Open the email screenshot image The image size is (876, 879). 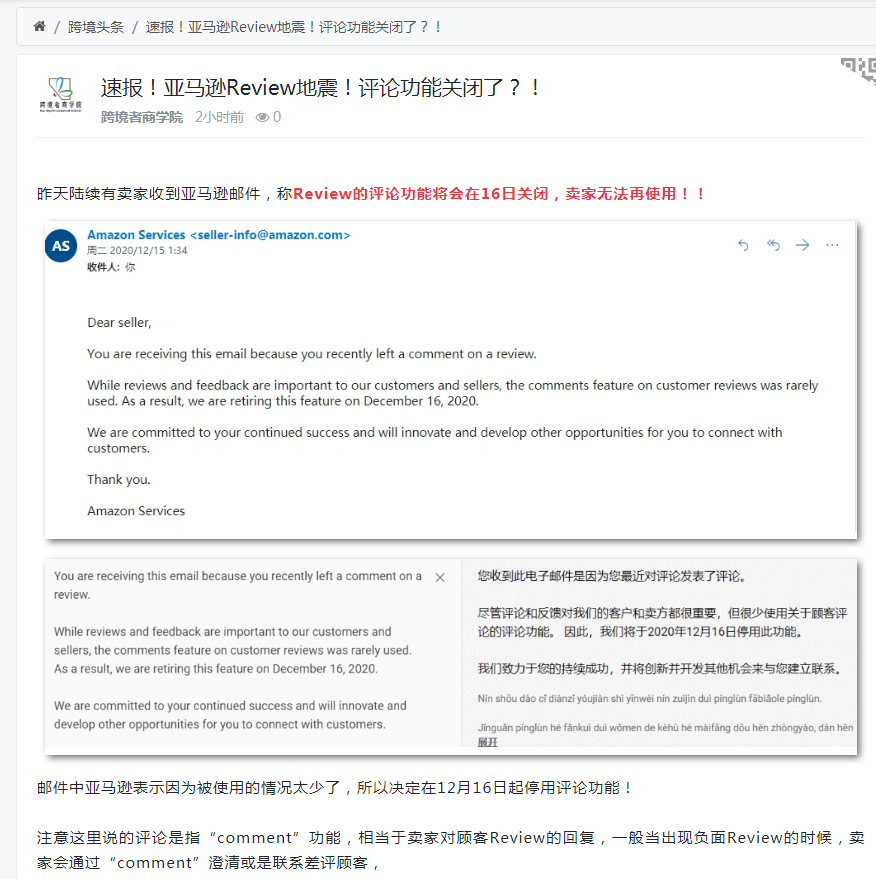[451, 380]
